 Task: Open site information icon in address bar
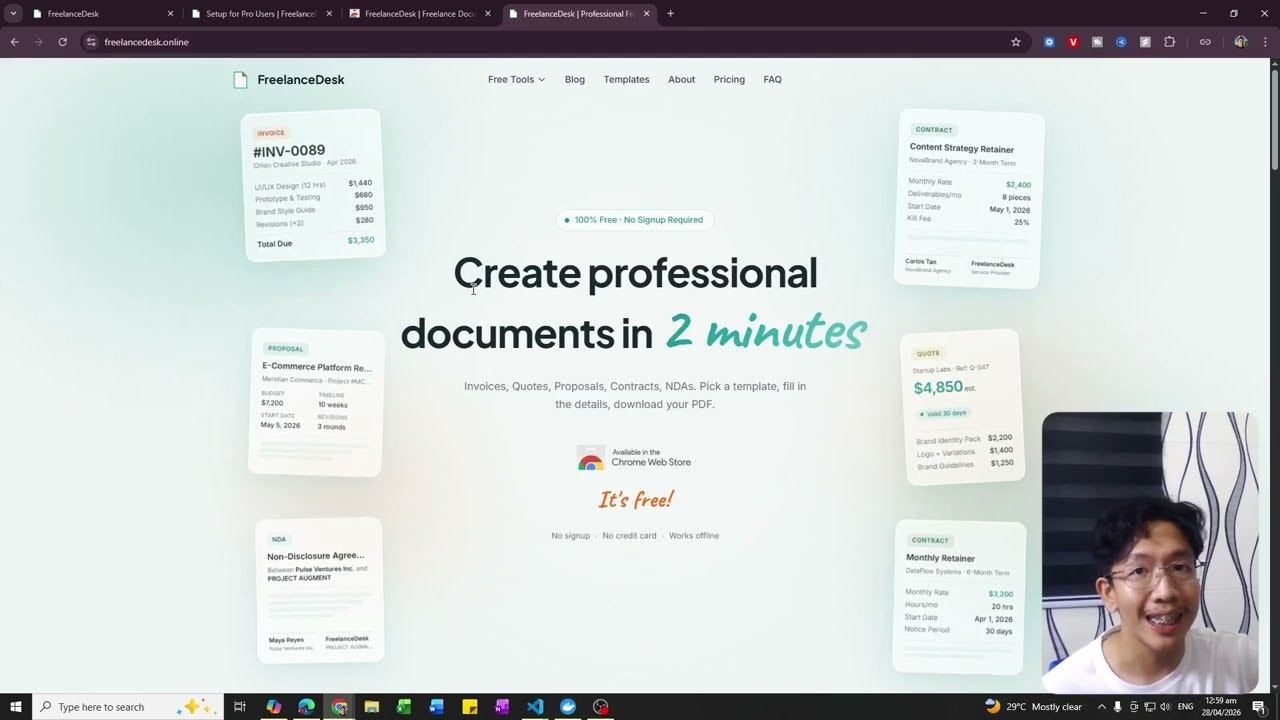click(91, 42)
